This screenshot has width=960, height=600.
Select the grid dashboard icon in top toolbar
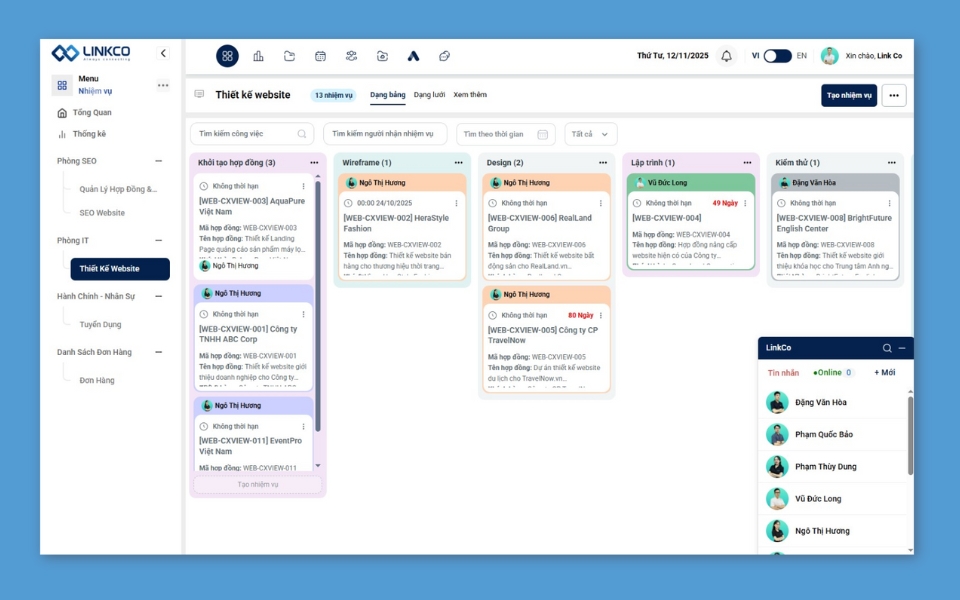tap(227, 56)
